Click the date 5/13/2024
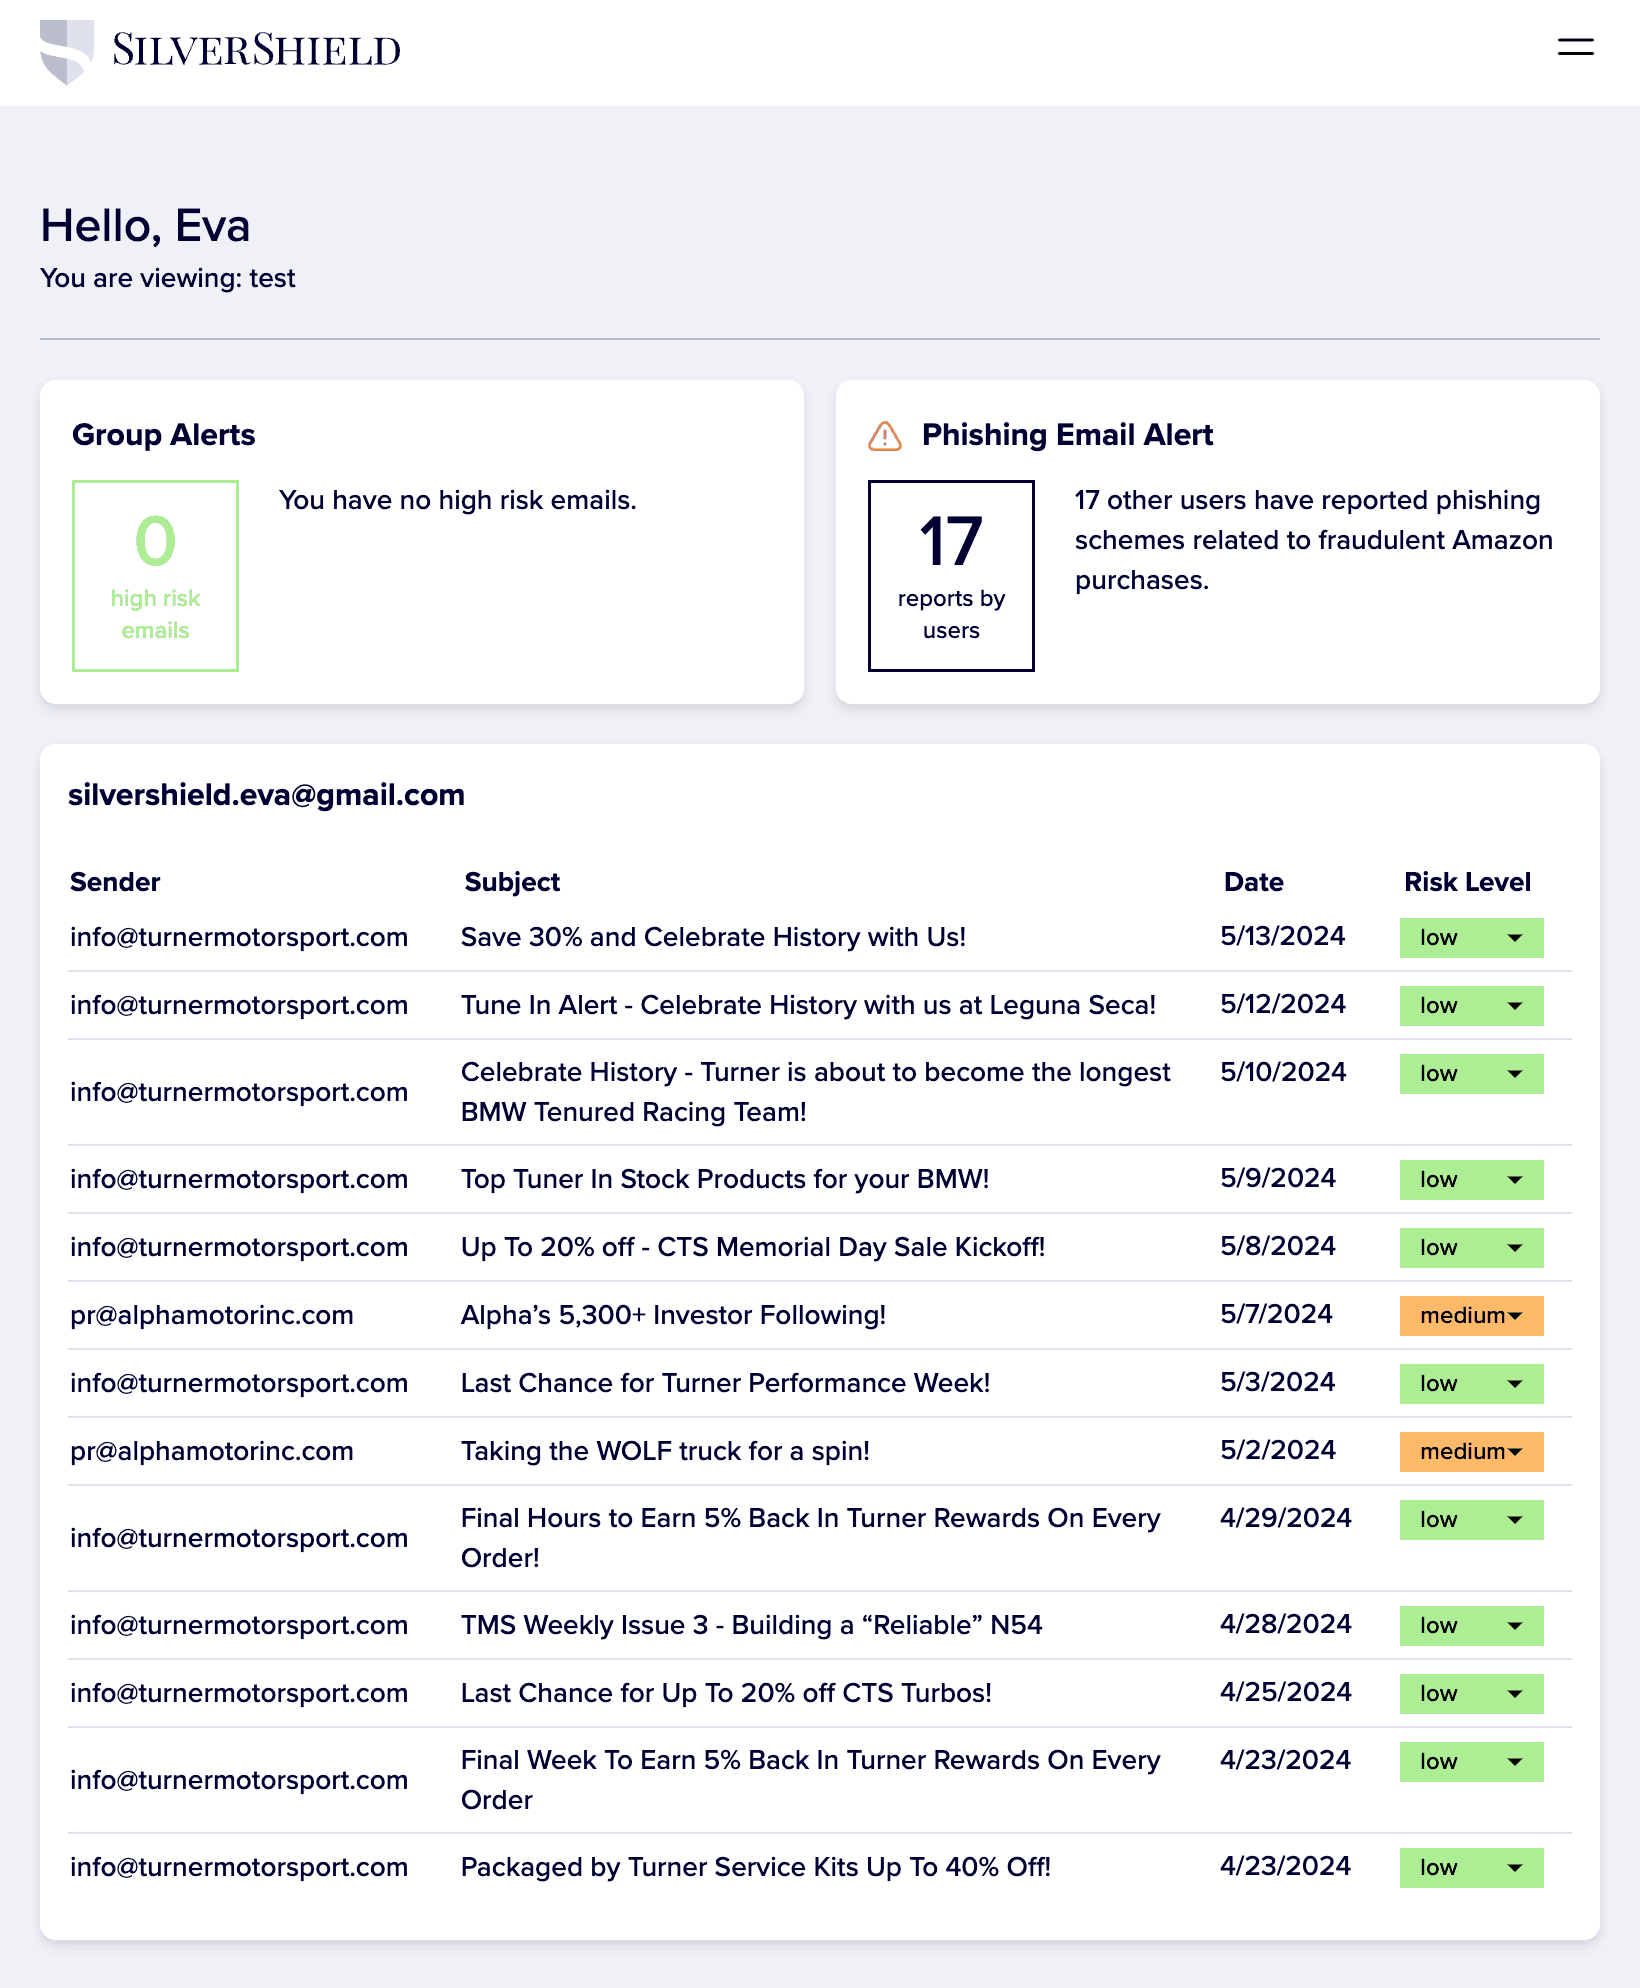The image size is (1640, 1988). coord(1283,936)
